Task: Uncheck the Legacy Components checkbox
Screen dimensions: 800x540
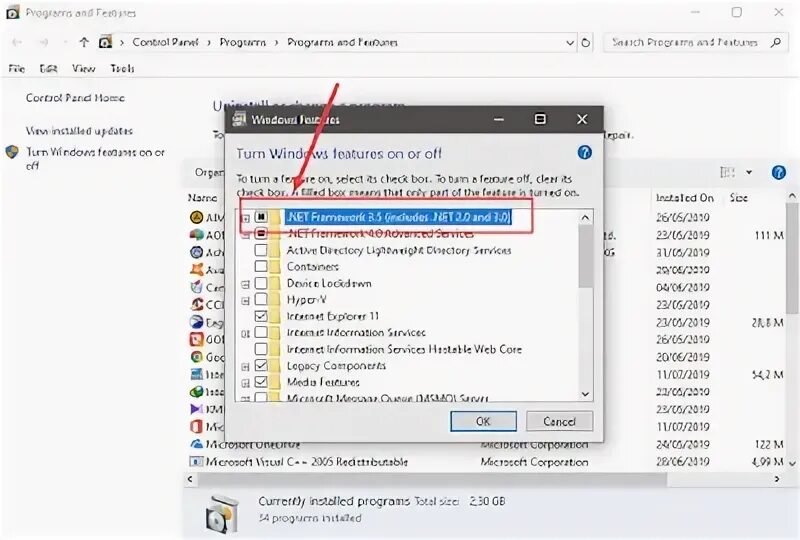Action: 261,365
